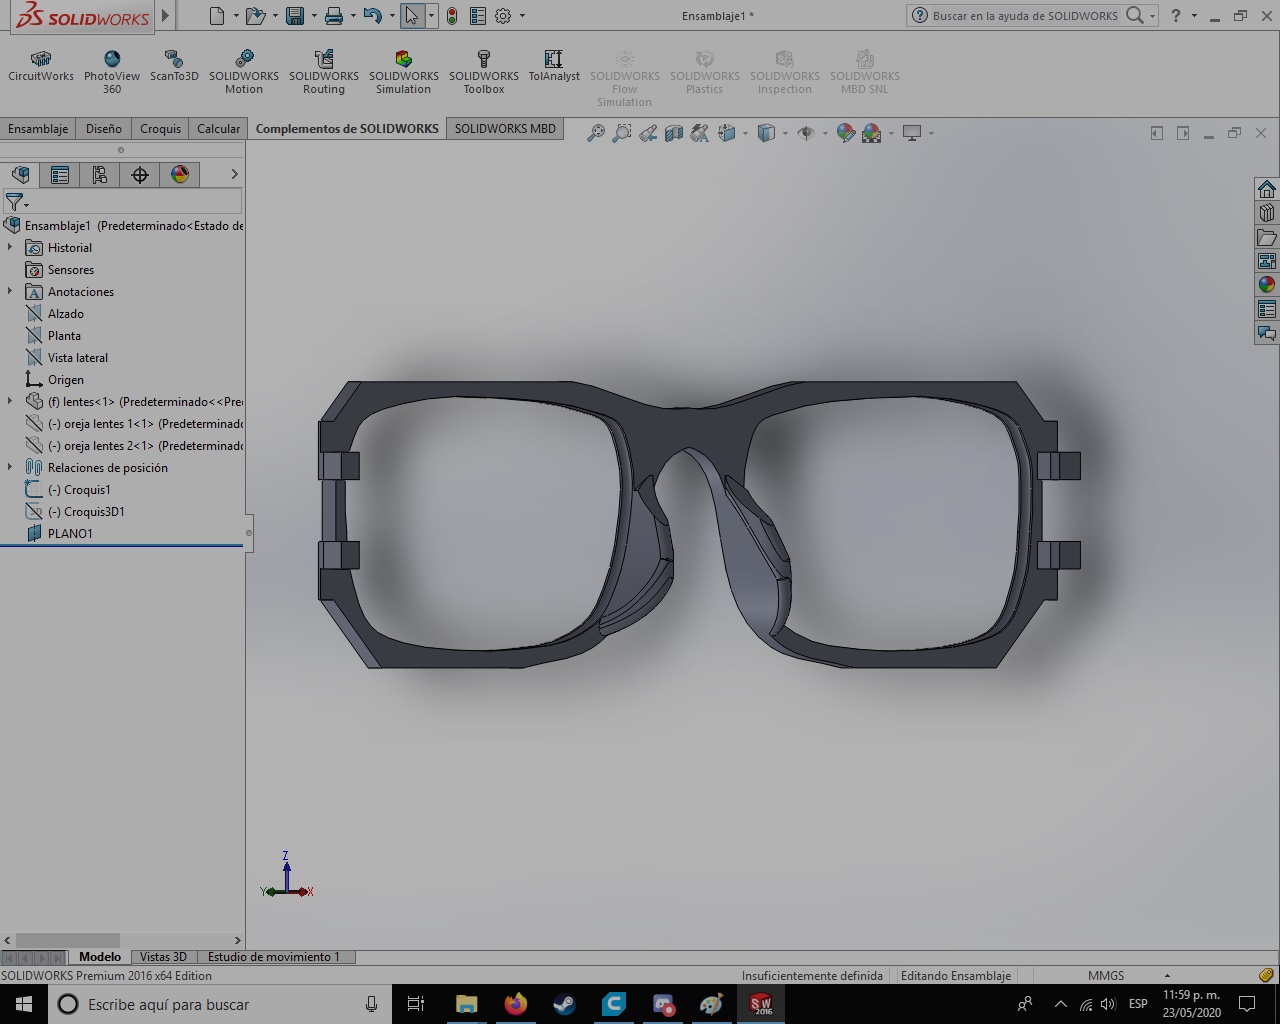This screenshot has width=1280, height=1024.
Task: Open SOLIDWORKS Resources task pane
Action: [x=1267, y=190]
